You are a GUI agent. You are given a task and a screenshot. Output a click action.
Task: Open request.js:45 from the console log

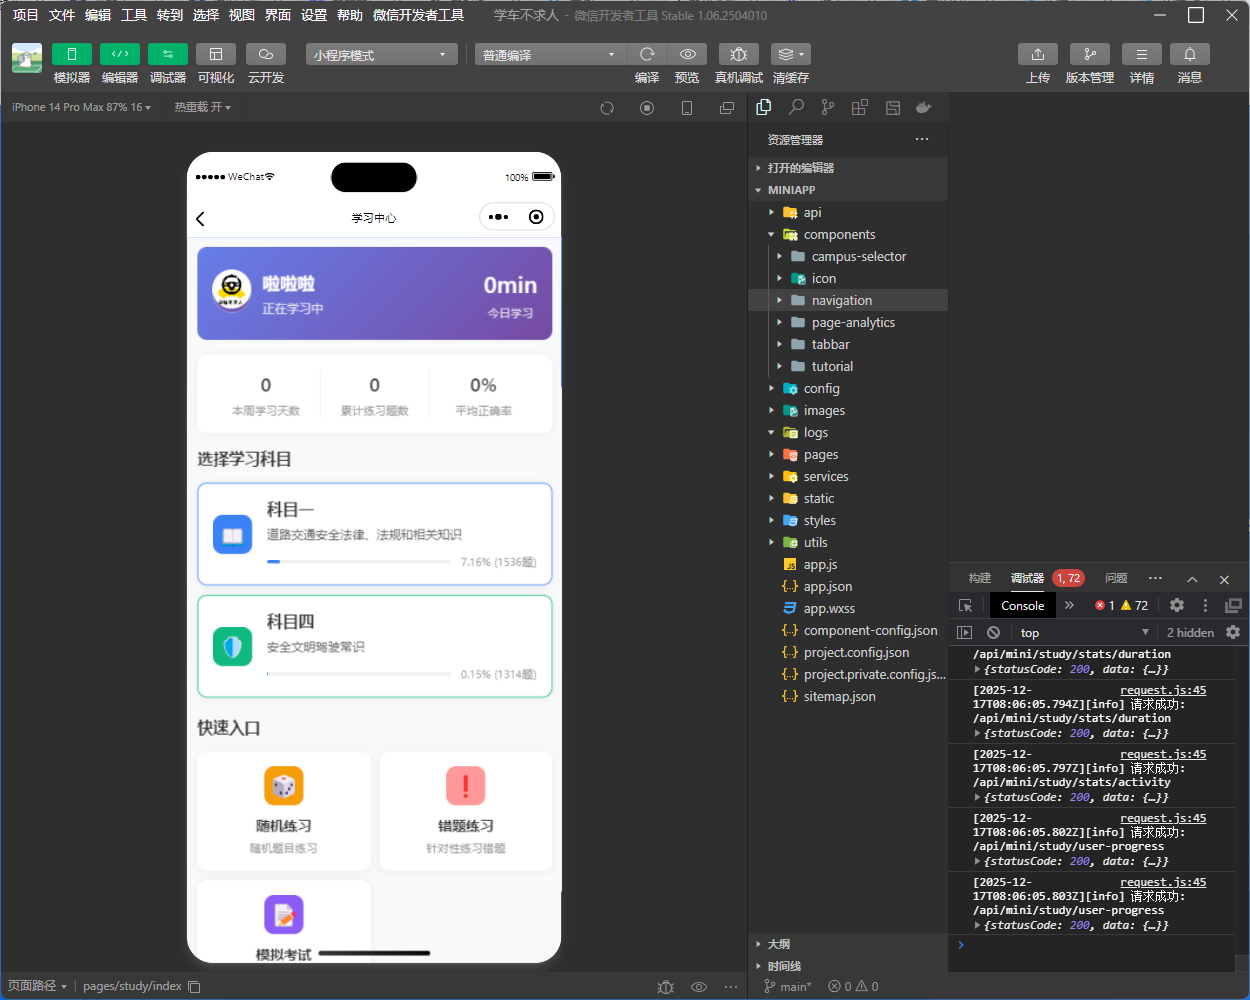(x=1163, y=689)
